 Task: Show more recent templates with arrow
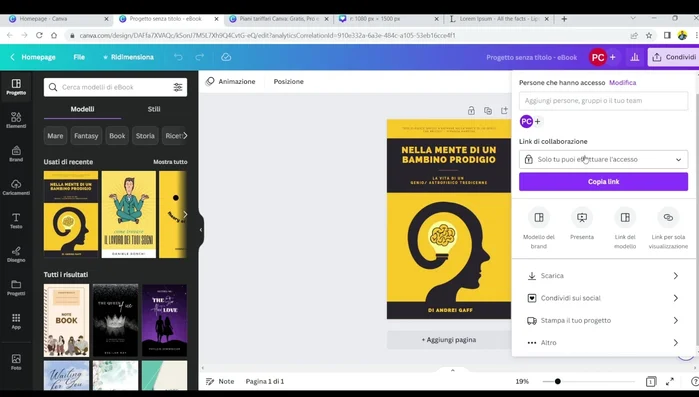[x=185, y=214]
